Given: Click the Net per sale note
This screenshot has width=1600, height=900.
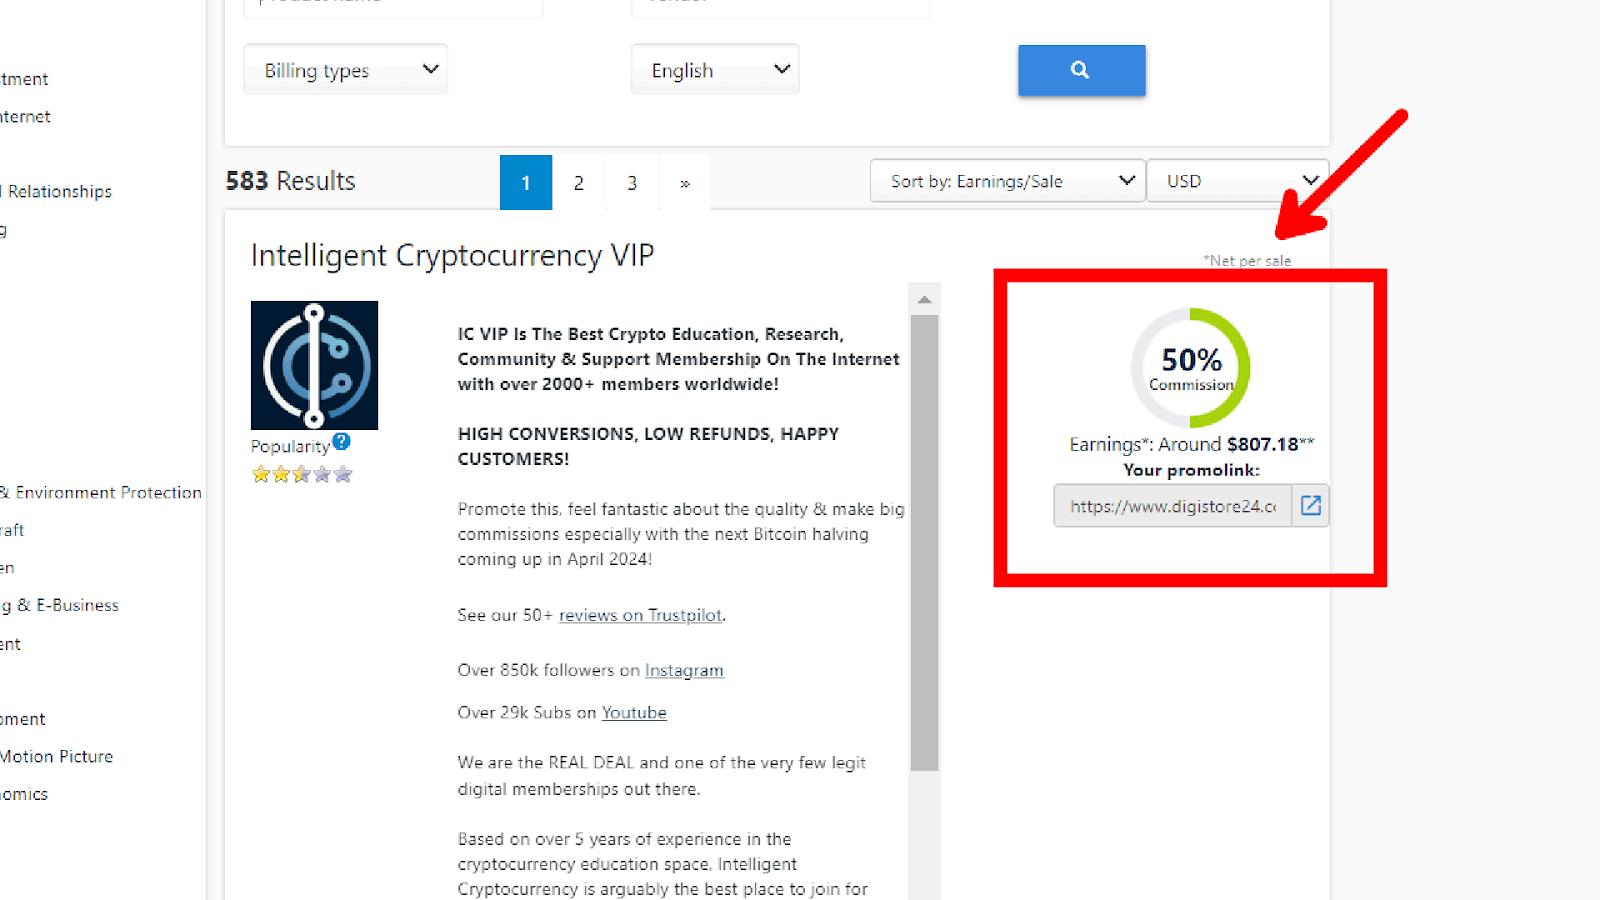Looking at the screenshot, I should pos(1247,260).
